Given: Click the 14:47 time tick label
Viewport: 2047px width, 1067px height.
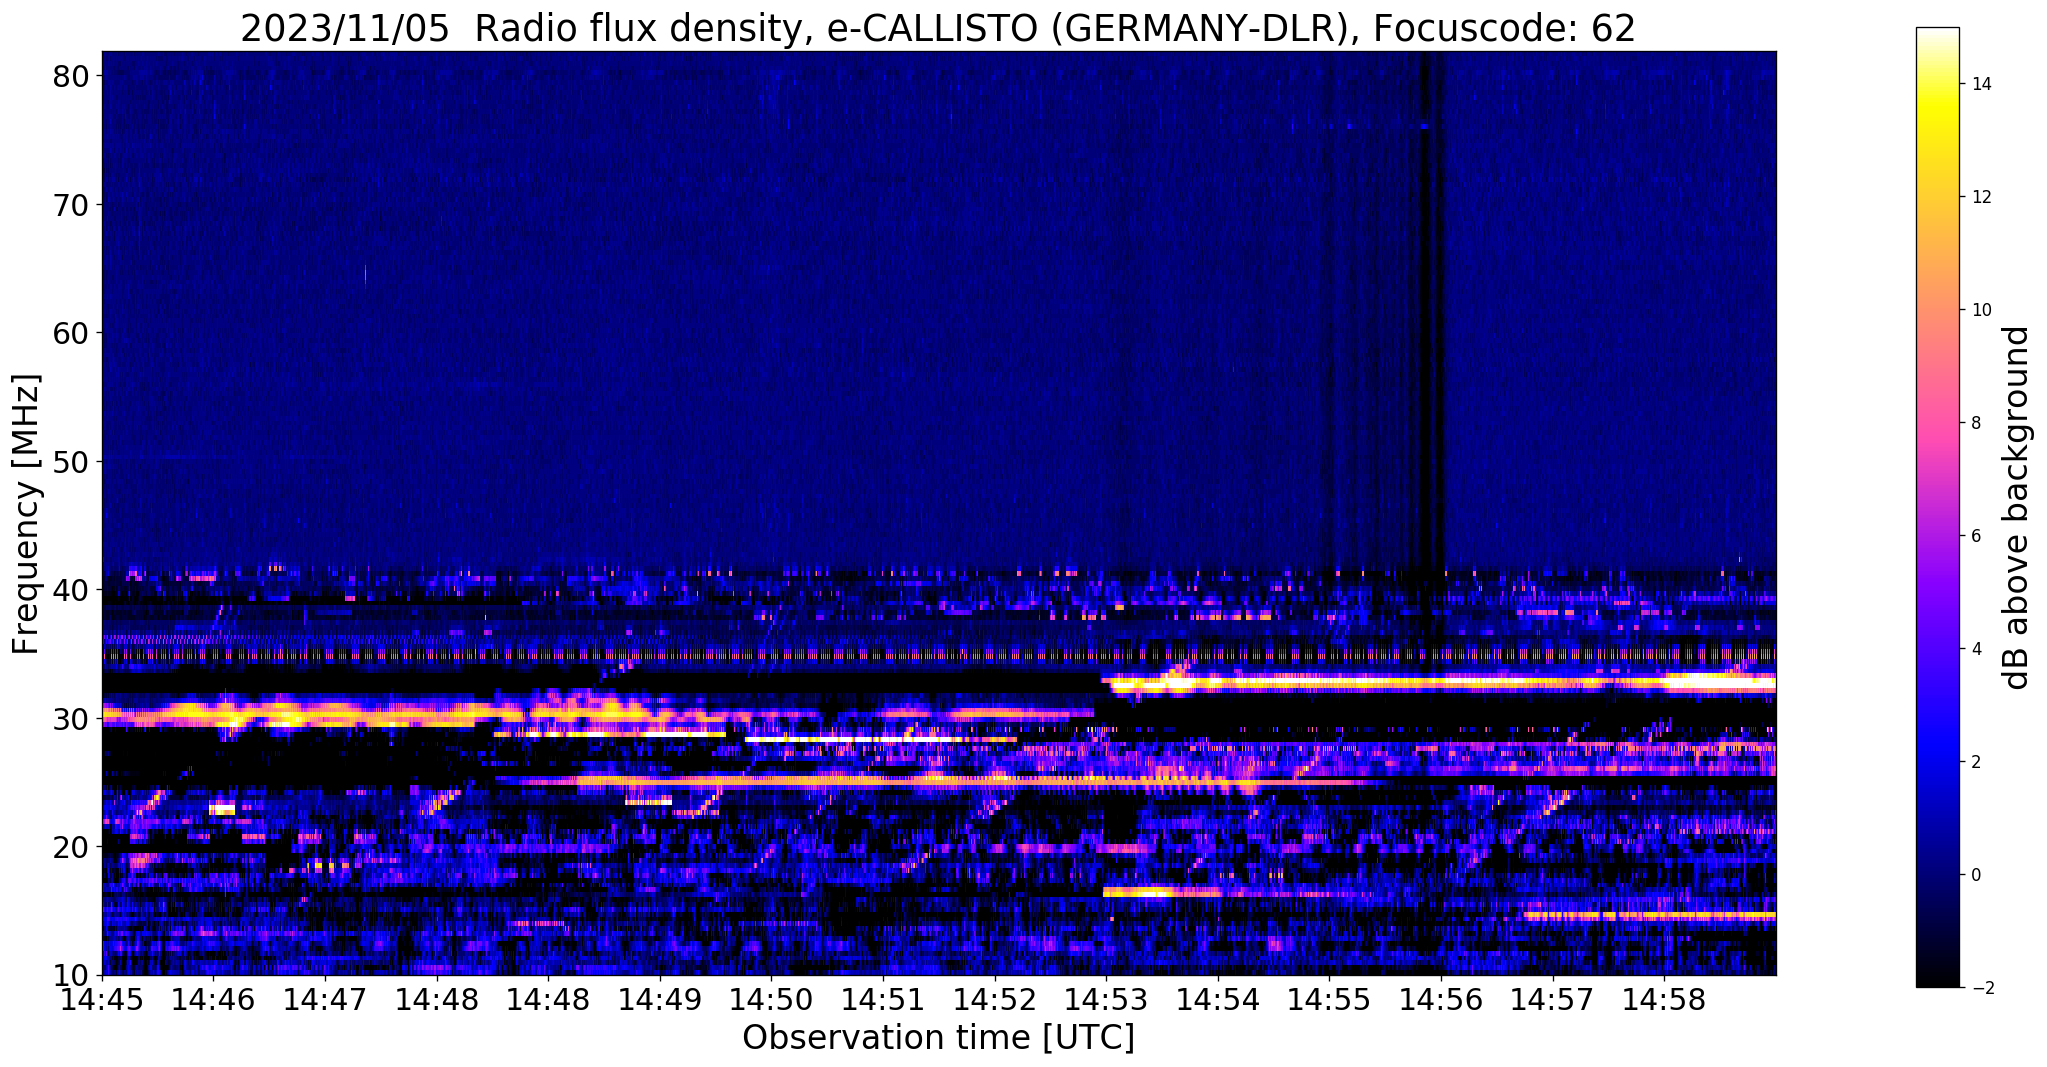Looking at the screenshot, I should pos(325,1000).
